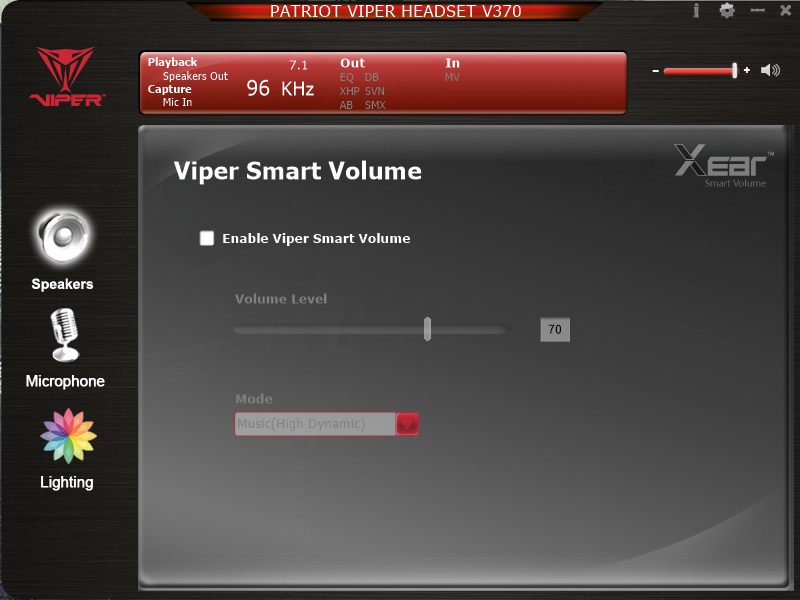800x600 pixels.
Task: Open settings gear icon at top
Action: click(x=727, y=11)
